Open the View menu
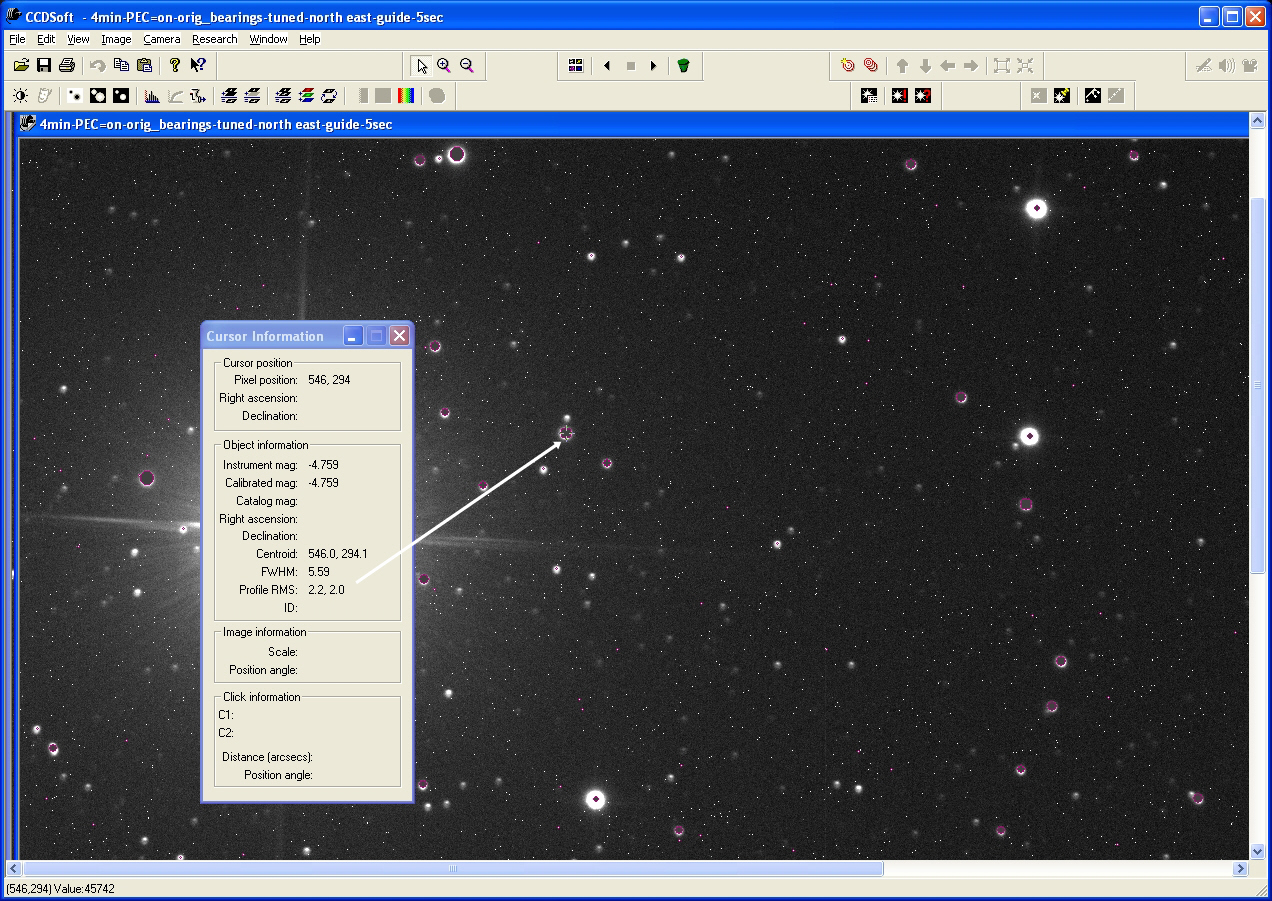This screenshot has width=1272, height=901. [x=78, y=39]
